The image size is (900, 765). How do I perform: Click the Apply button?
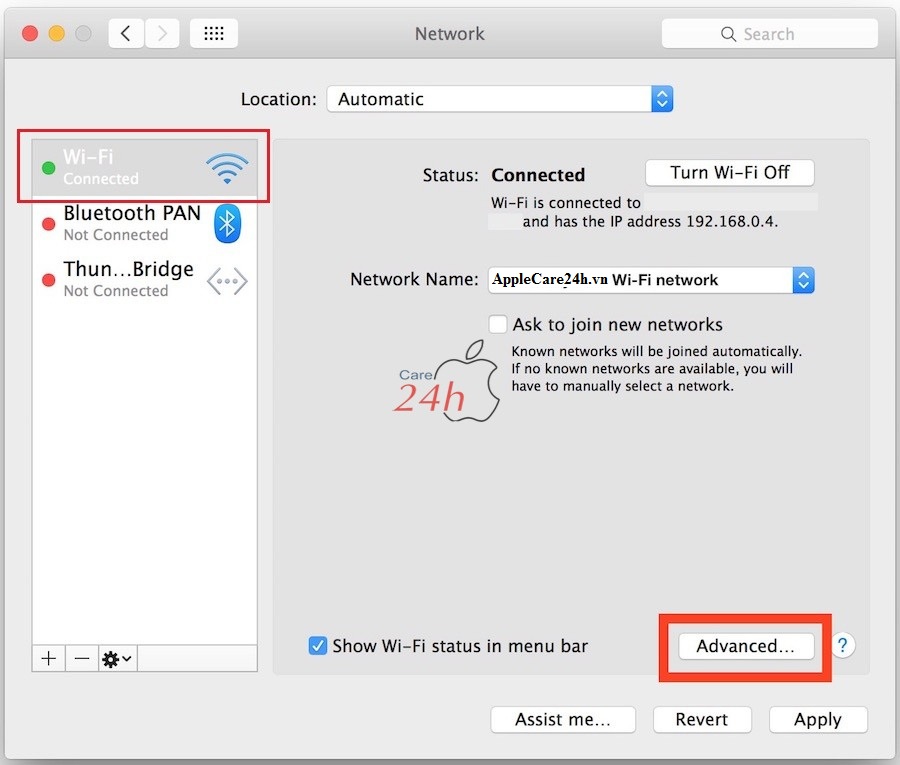[818, 720]
